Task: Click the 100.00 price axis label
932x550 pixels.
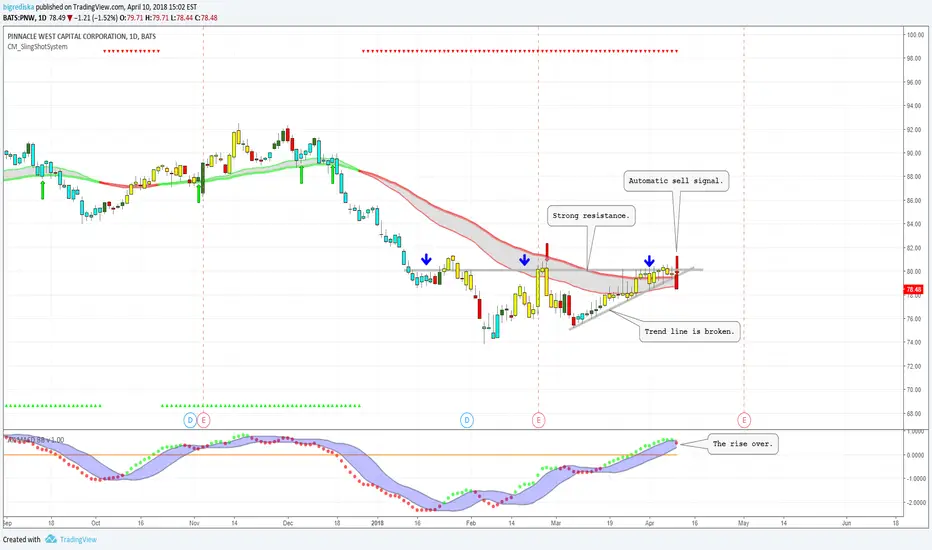Action: [915, 35]
